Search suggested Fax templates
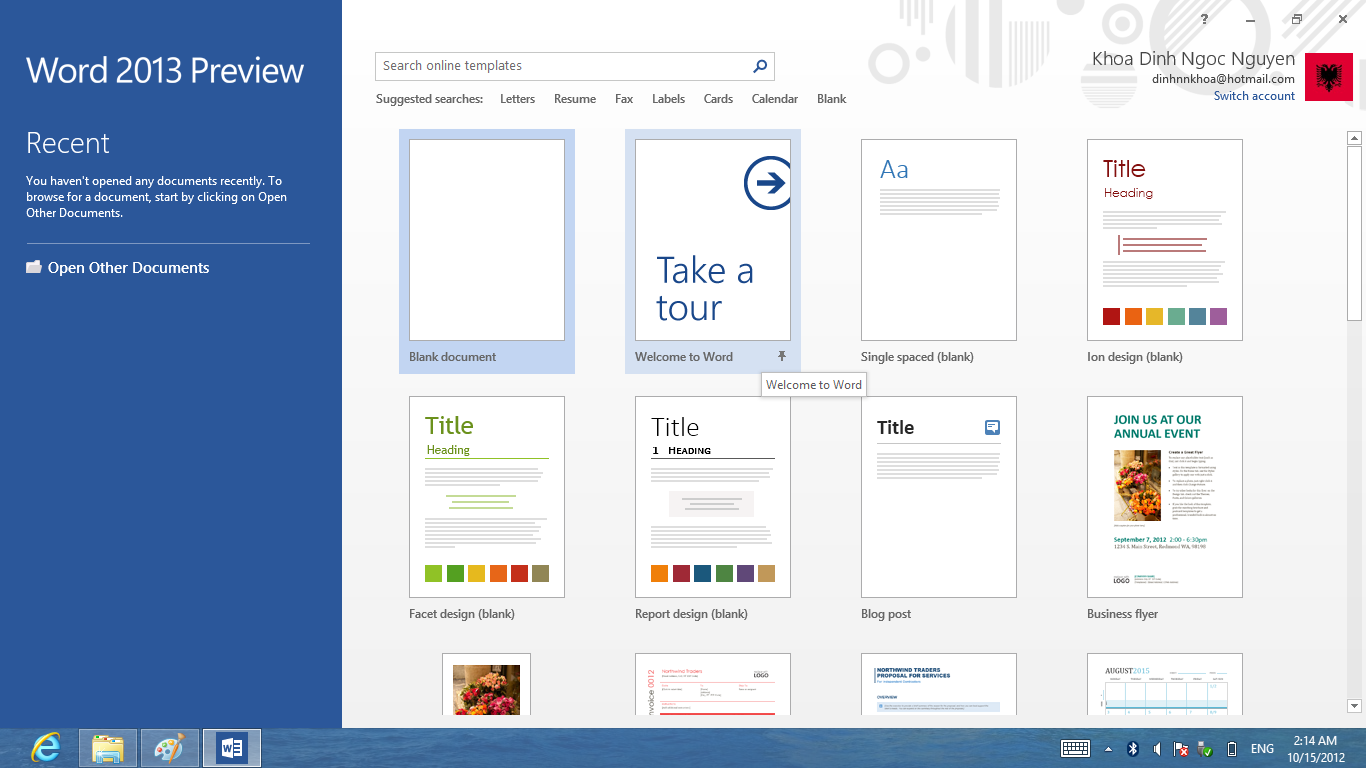Viewport: 1366px width, 768px height. coord(624,99)
